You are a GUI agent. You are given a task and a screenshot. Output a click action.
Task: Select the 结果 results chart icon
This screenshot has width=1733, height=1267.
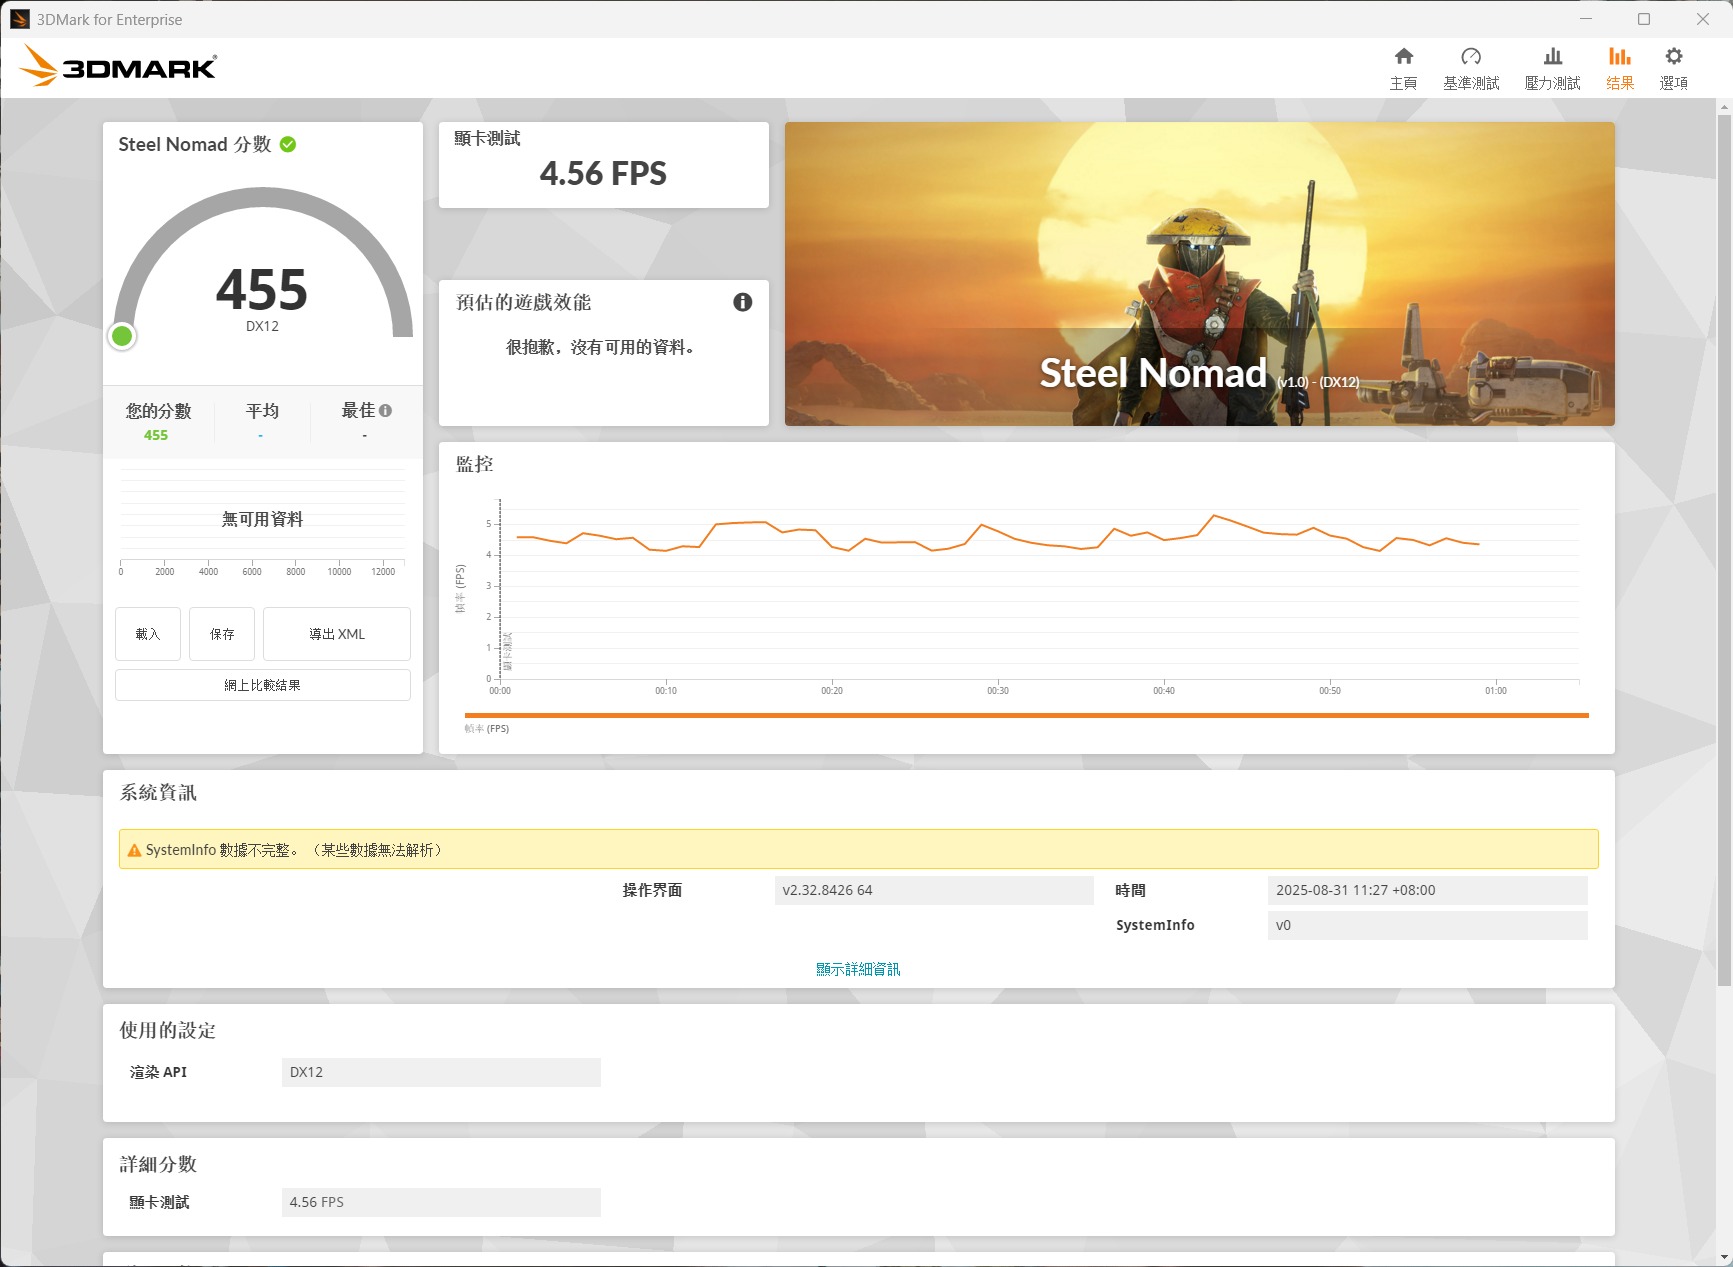pos(1620,57)
